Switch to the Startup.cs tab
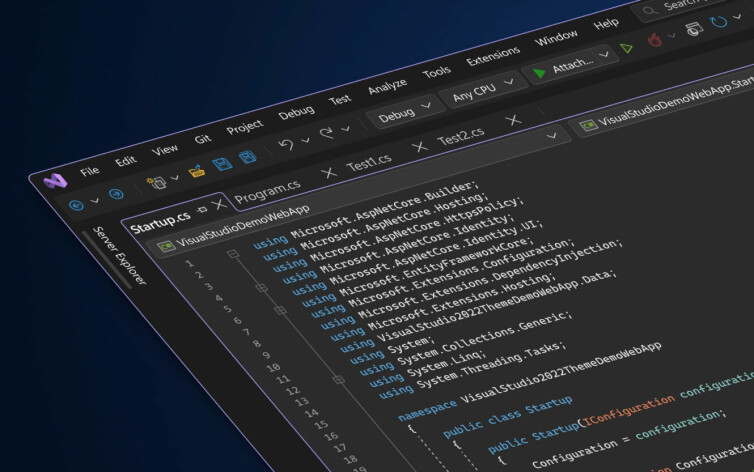This screenshot has width=754, height=472. point(161,223)
